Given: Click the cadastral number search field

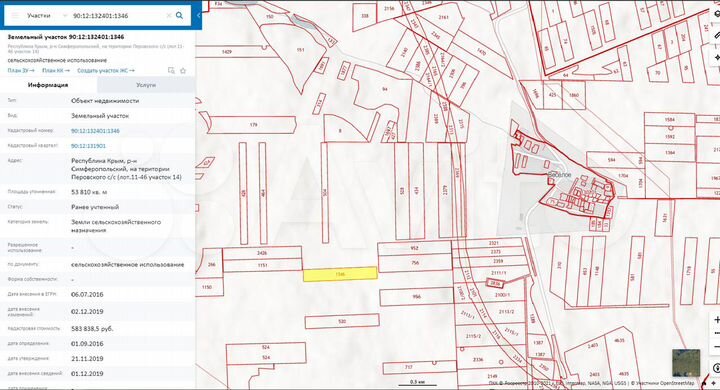Looking at the screenshot, I should (117, 16).
